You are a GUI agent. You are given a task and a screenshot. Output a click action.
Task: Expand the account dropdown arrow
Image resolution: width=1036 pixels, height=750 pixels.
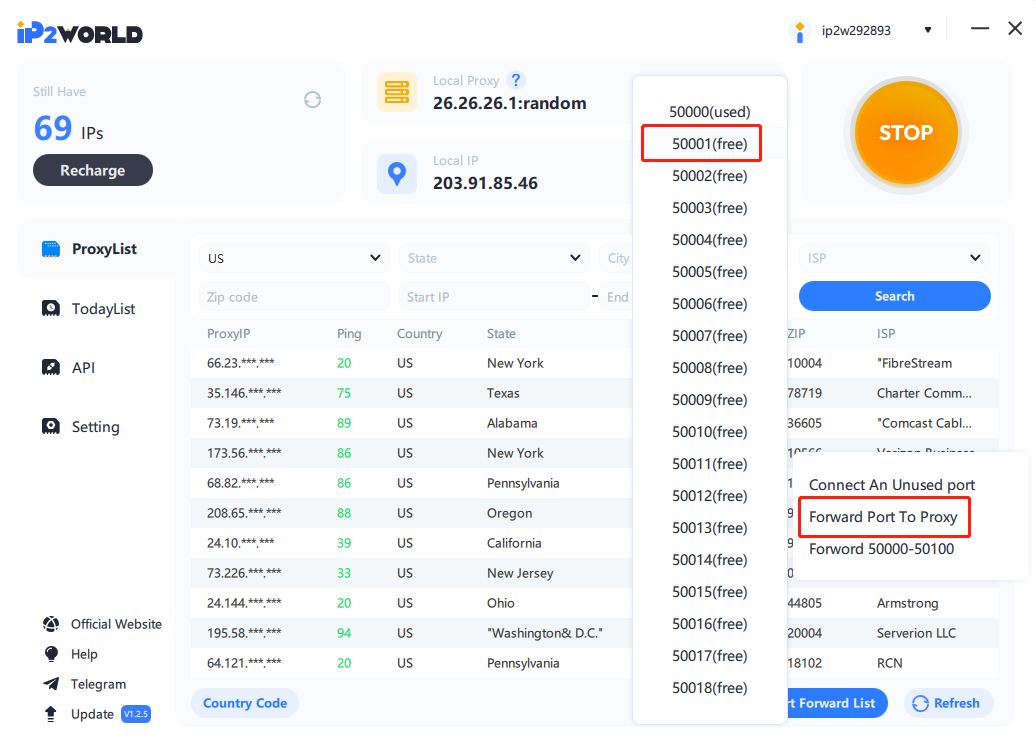coord(928,30)
